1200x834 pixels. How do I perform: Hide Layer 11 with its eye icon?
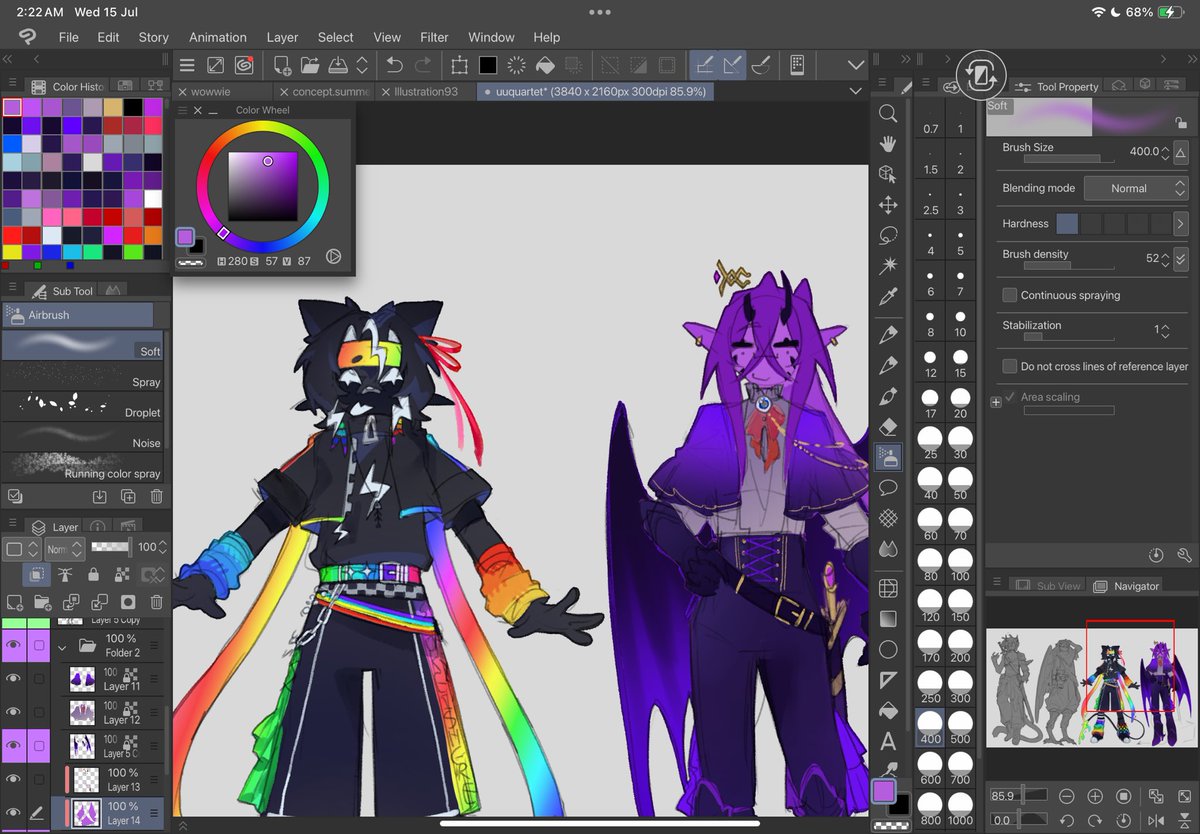[x=13, y=679]
